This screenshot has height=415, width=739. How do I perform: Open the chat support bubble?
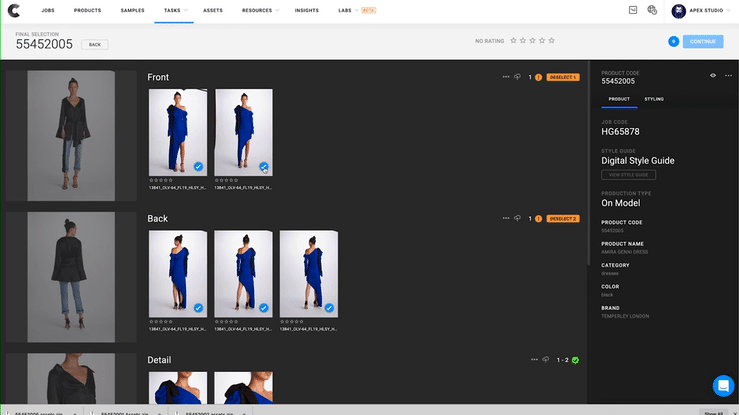(x=722, y=386)
